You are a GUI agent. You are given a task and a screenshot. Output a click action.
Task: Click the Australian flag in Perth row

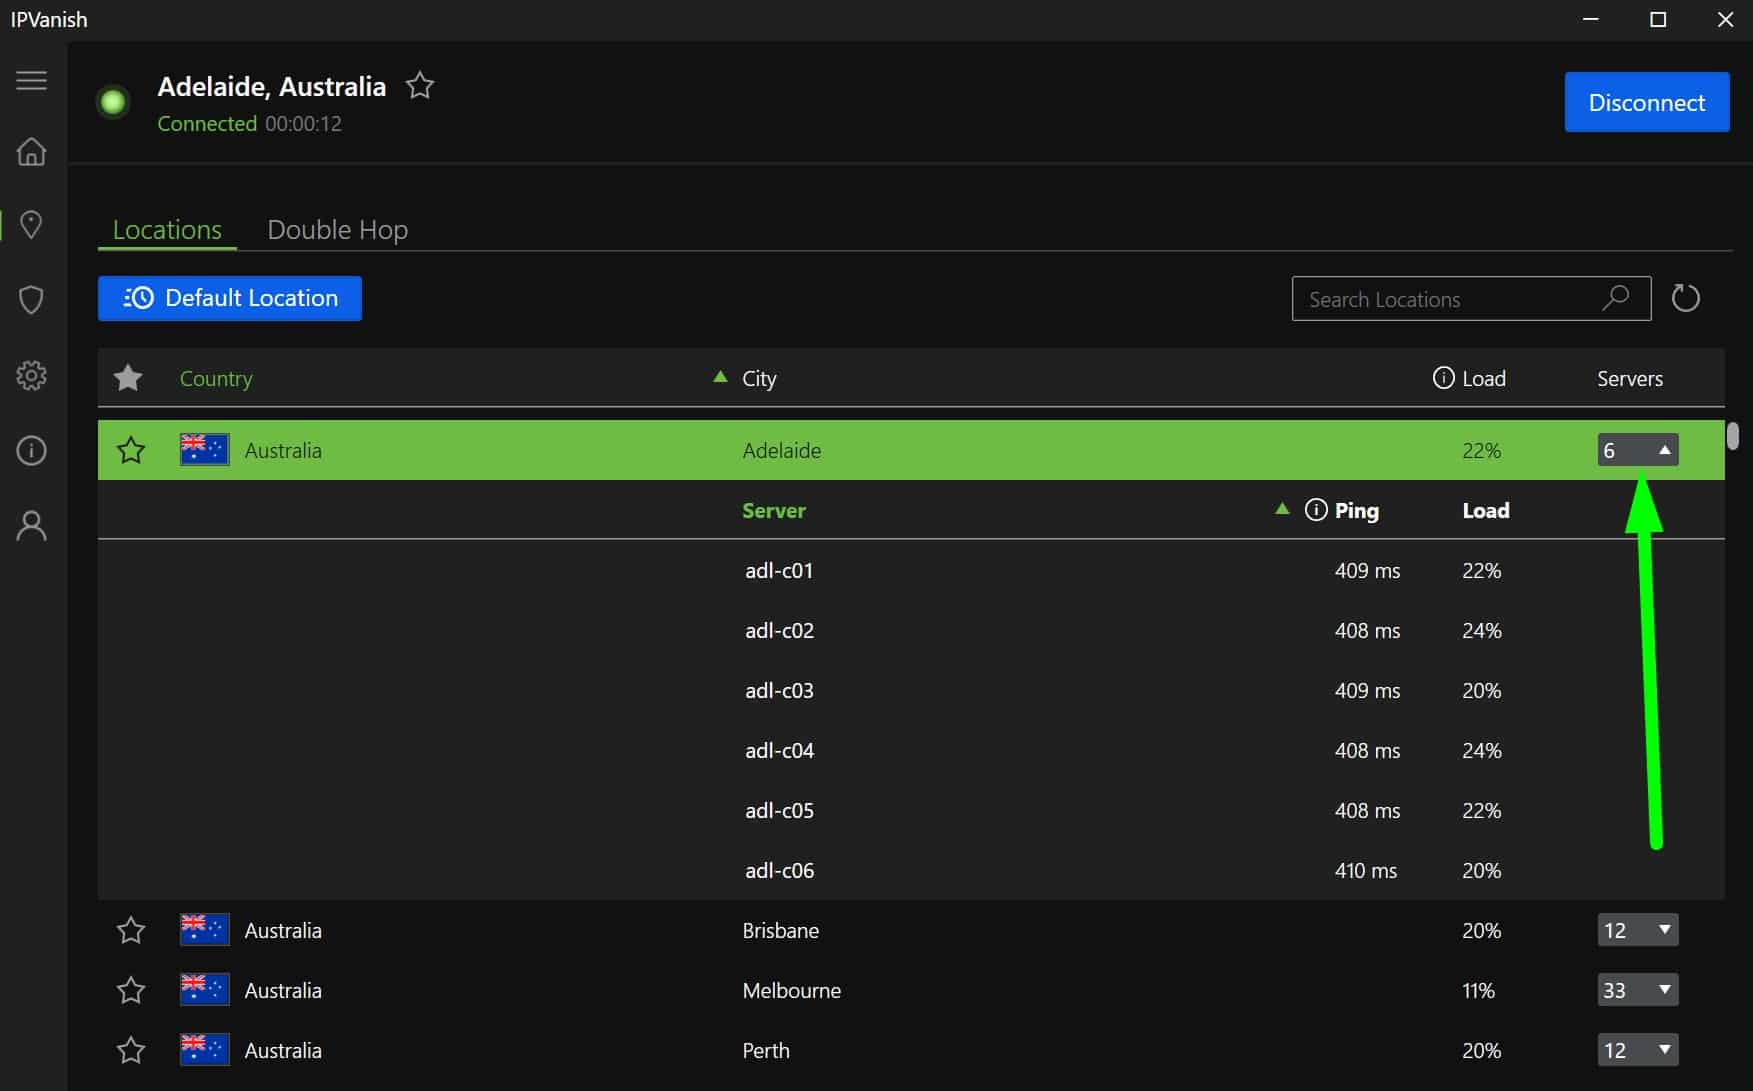click(205, 1050)
